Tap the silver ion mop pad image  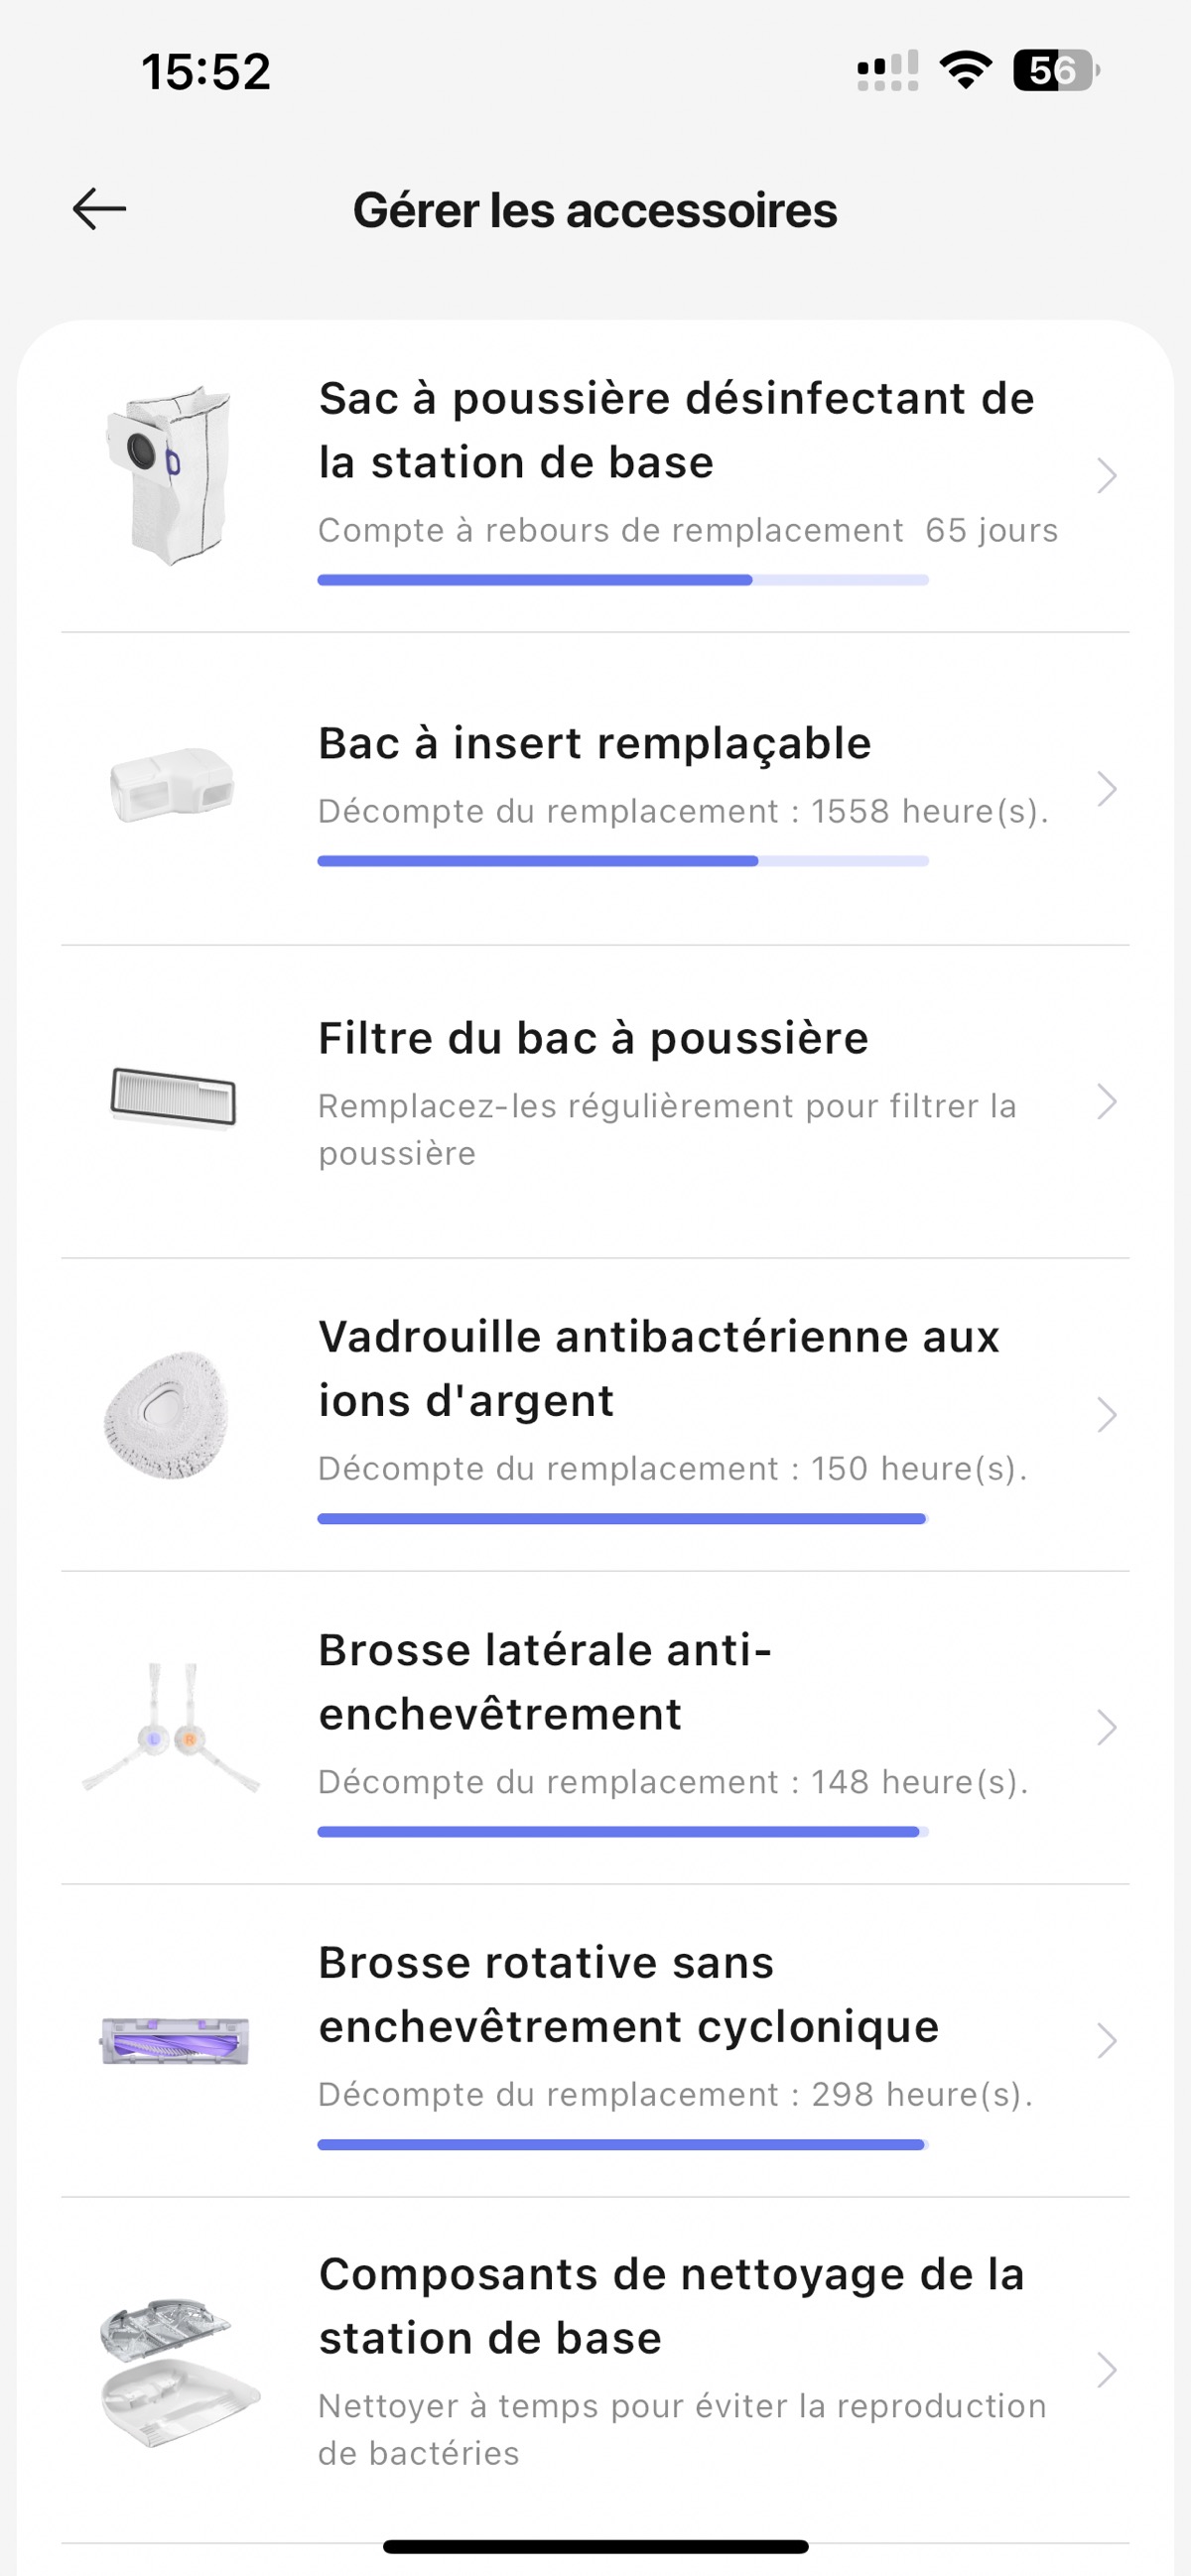(x=167, y=1414)
